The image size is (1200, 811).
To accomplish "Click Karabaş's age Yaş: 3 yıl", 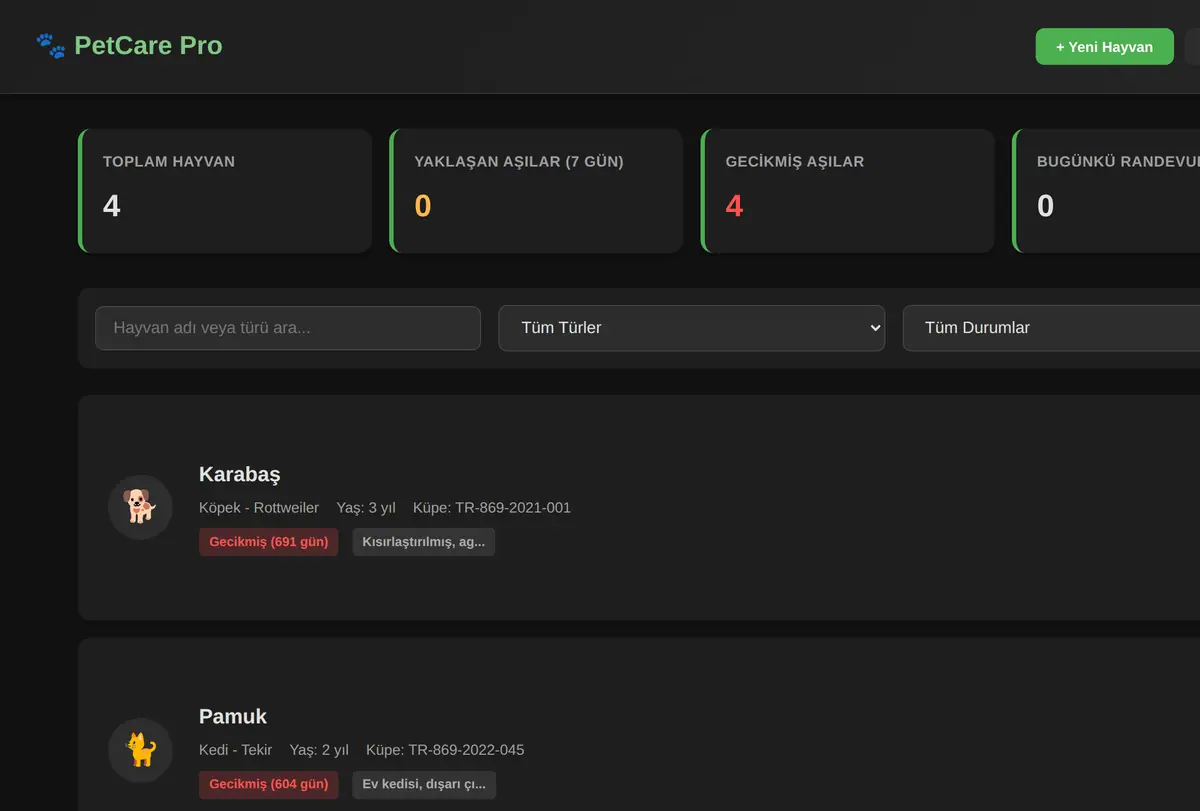I will coord(366,508).
